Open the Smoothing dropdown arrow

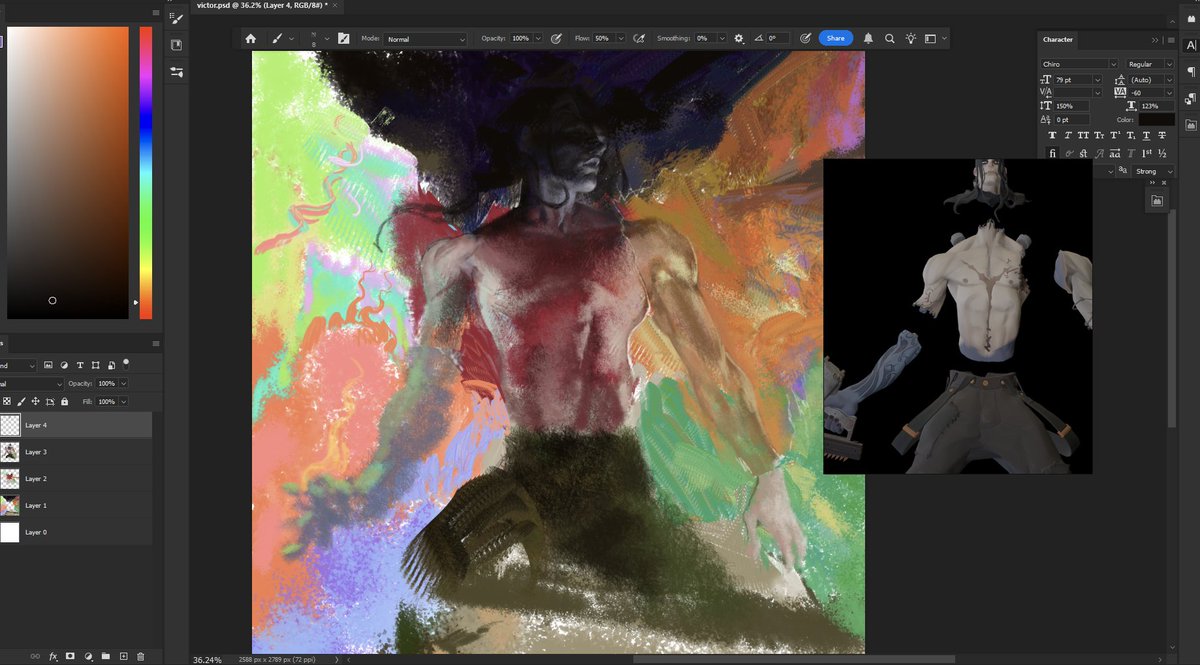click(x=722, y=39)
